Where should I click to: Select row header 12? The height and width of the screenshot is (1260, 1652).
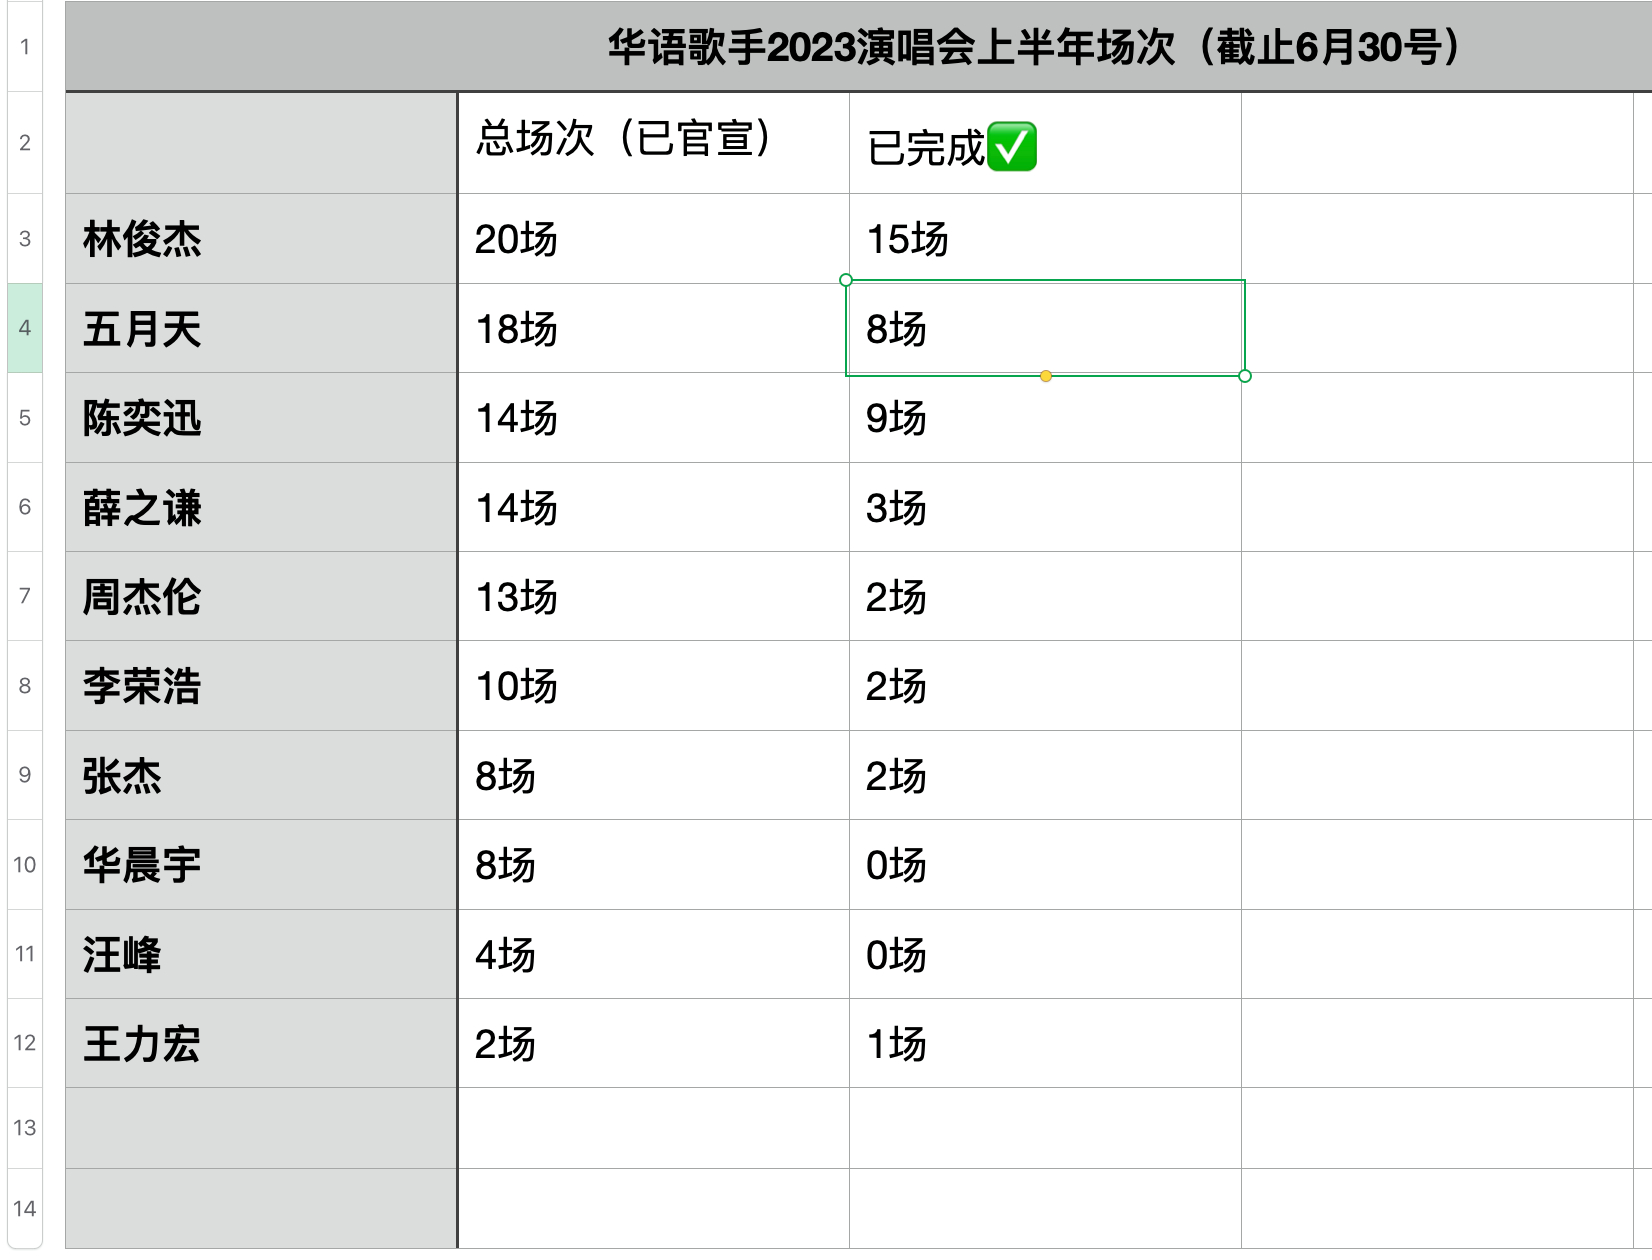(x=25, y=1043)
